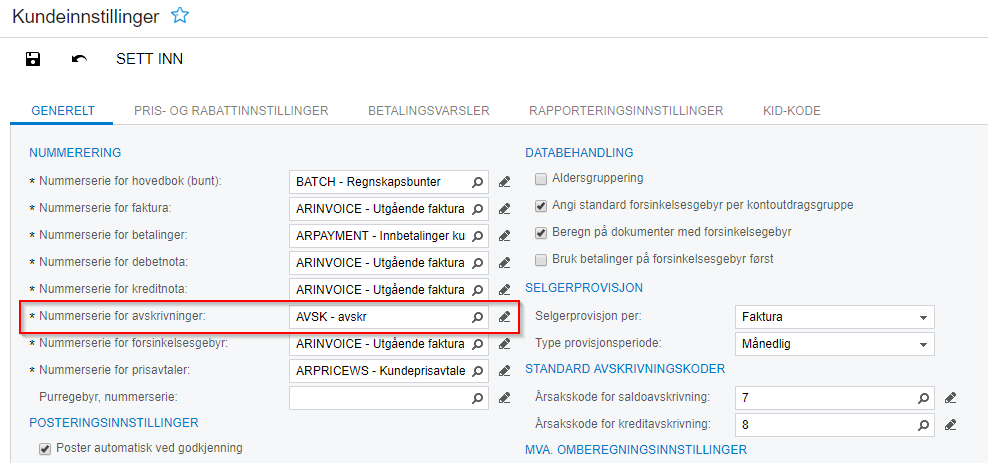Click the Nummerserie for debetnota input field

(389, 263)
